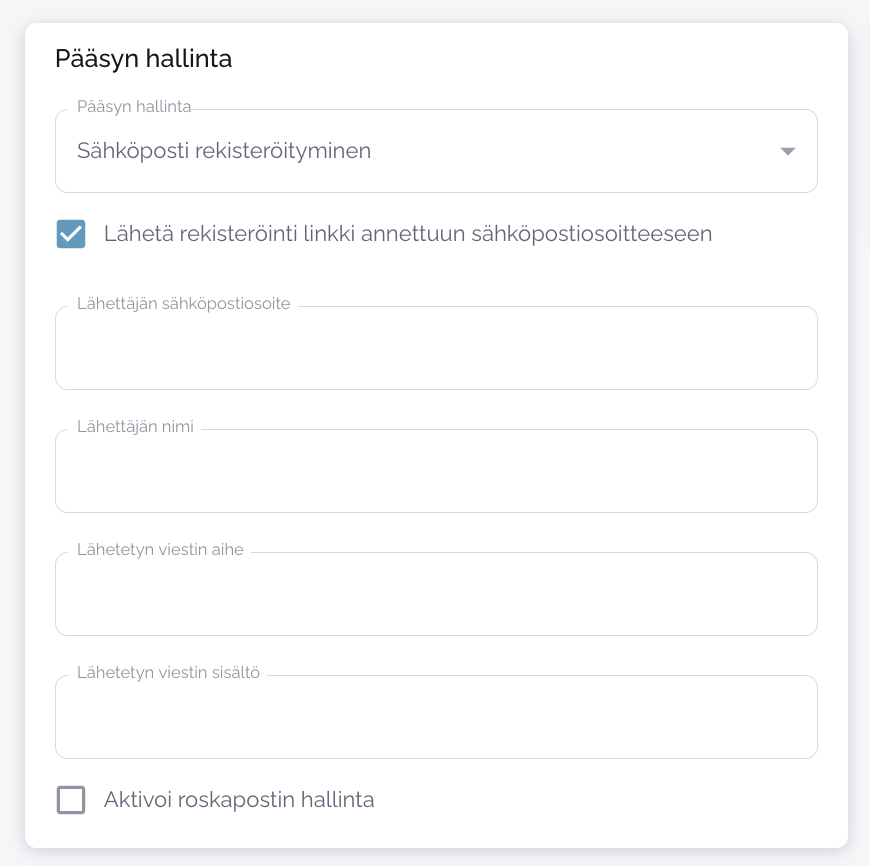The width and height of the screenshot is (870, 866).
Task: Click the white checkmark icon in the blue box
Action: 71,234
